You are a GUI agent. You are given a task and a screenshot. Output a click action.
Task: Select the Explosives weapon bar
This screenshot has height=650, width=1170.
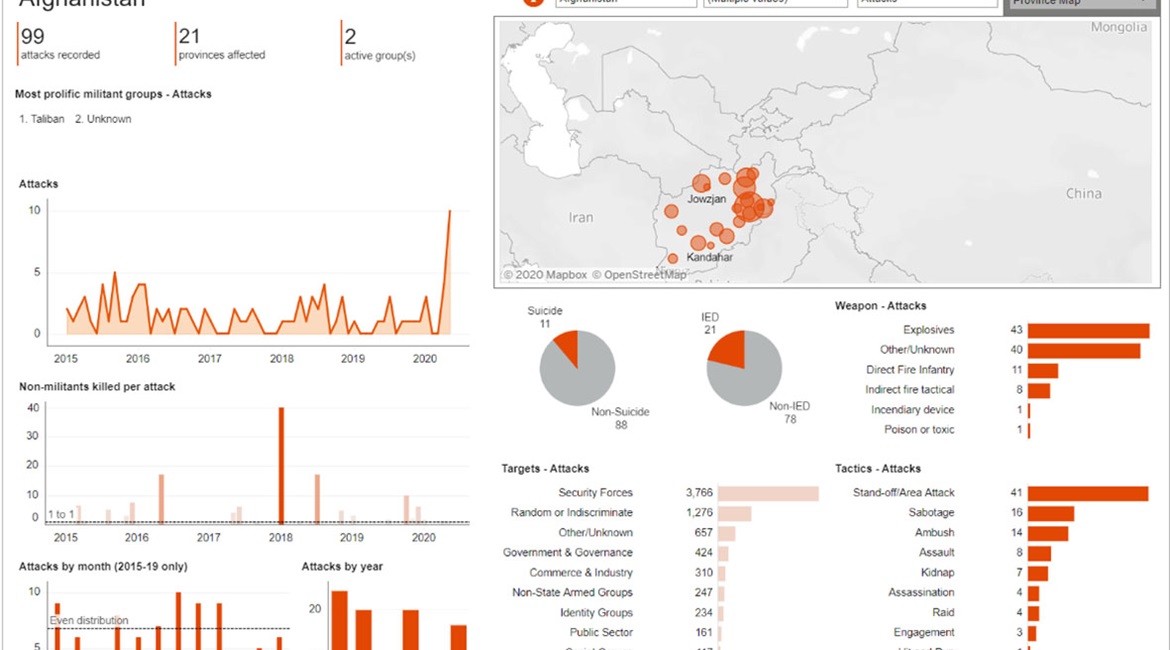1088,331
